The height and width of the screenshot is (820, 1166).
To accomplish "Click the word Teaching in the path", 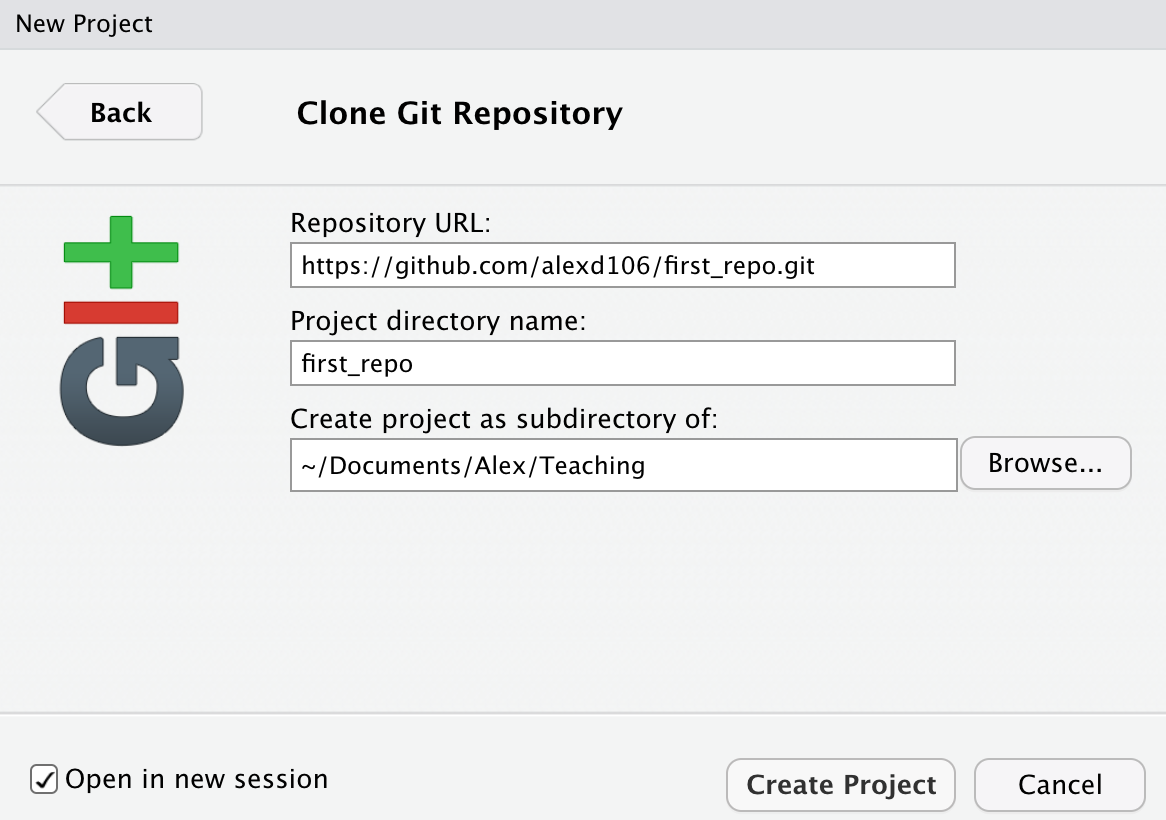I will 588,465.
